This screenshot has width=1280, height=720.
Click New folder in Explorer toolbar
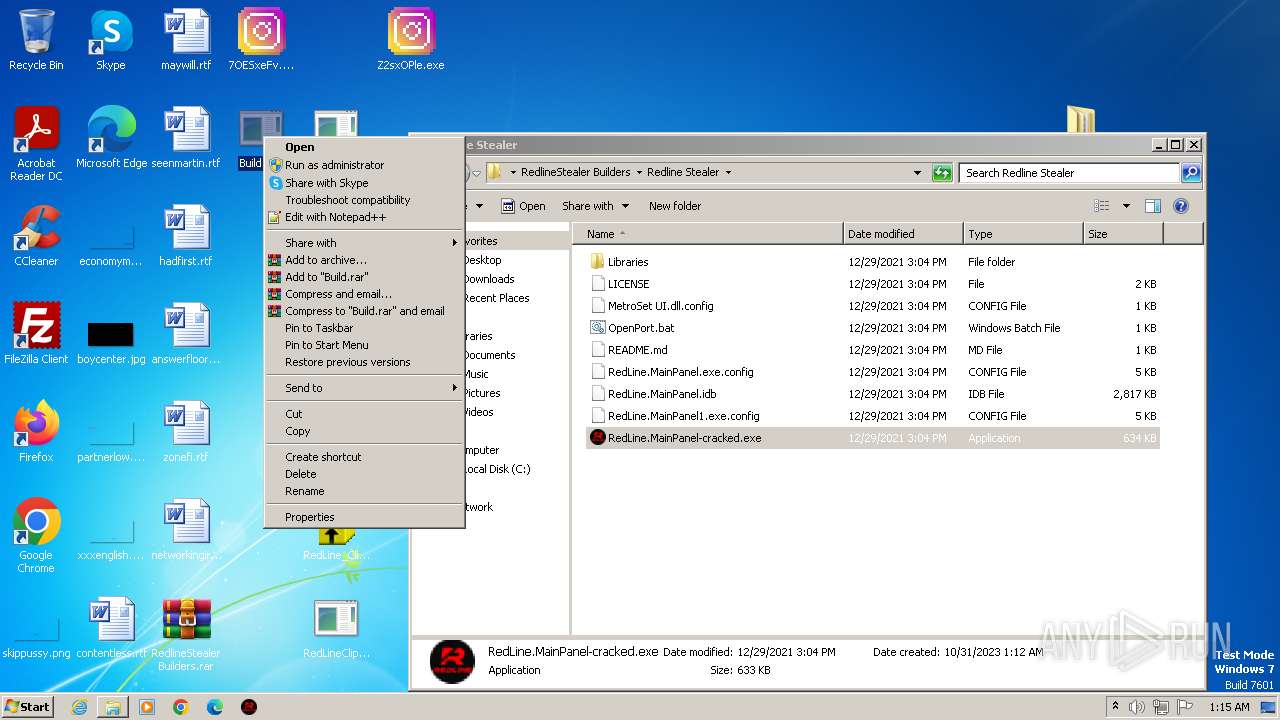coord(675,206)
